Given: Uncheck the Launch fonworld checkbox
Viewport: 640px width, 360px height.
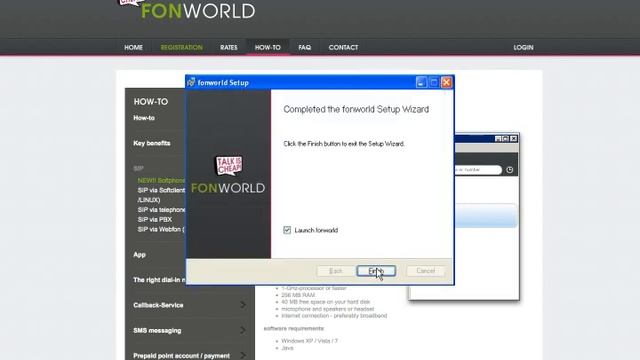Looking at the screenshot, I should click(287, 230).
